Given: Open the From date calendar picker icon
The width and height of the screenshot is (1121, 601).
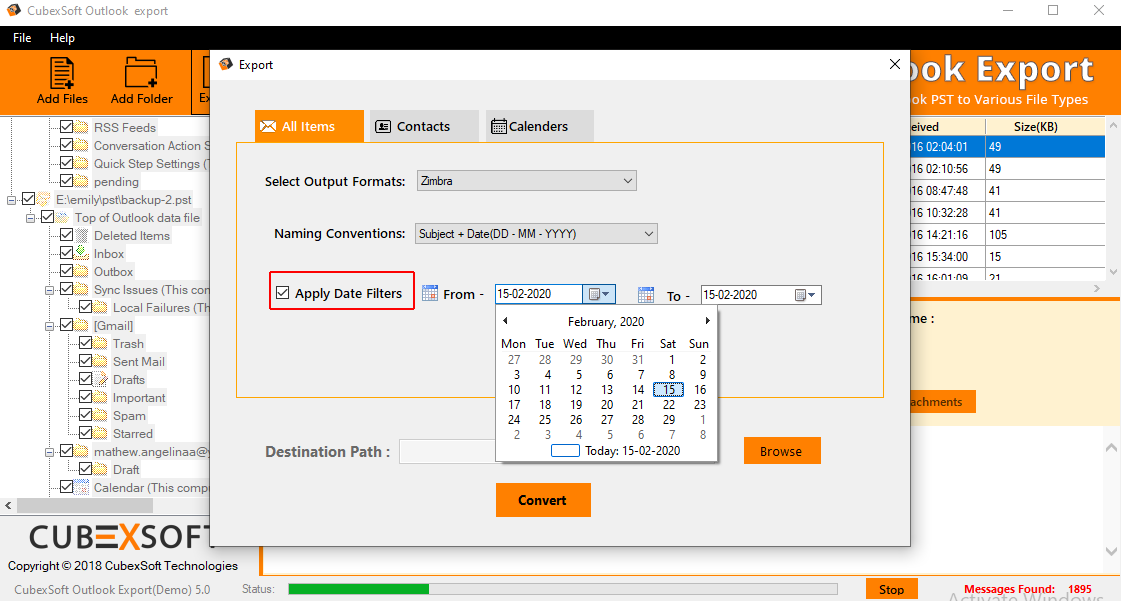Looking at the screenshot, I should 599,294.
